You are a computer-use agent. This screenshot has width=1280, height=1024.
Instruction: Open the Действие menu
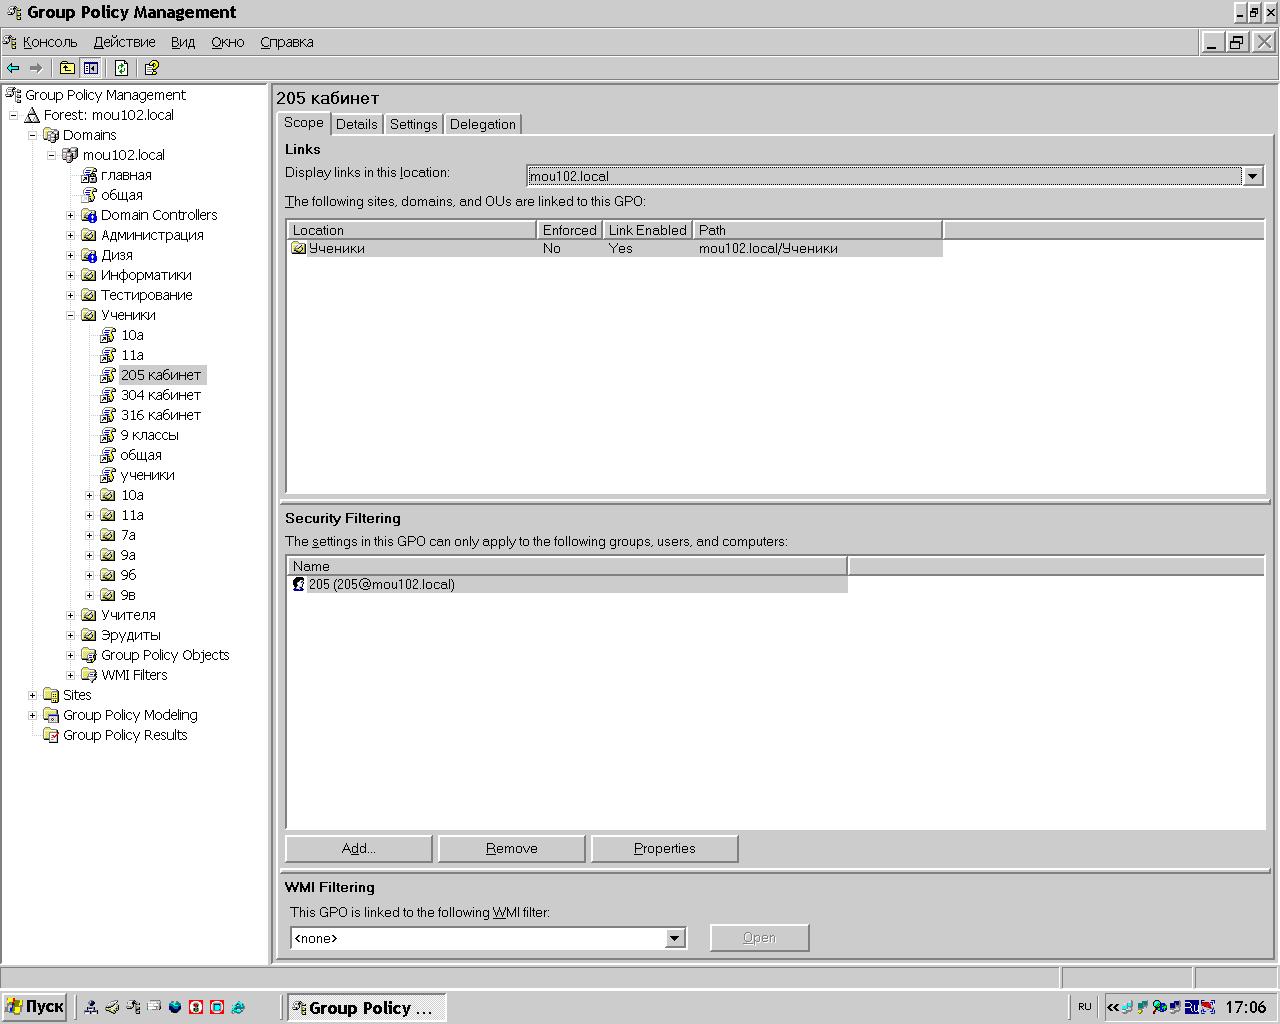tap(125, 42)
